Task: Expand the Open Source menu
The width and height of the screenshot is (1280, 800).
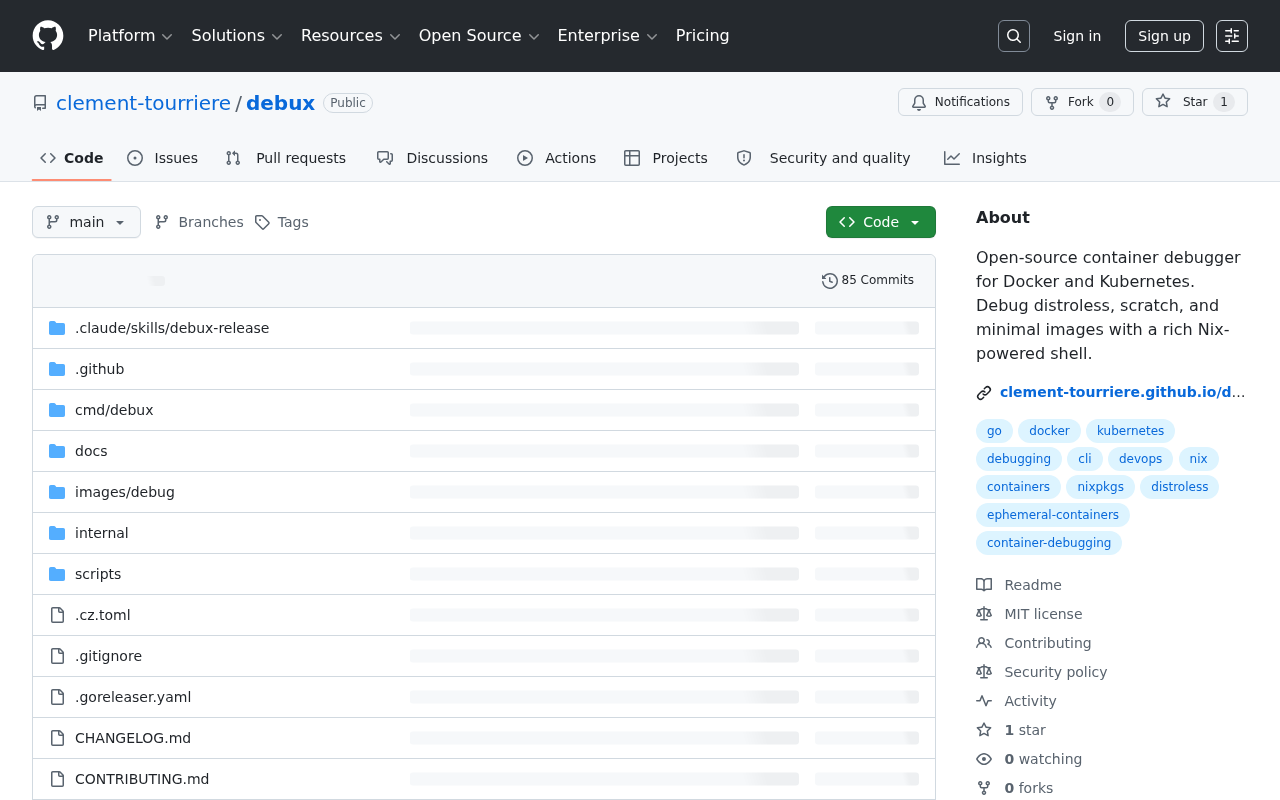Action: click(x=479, y=36)
